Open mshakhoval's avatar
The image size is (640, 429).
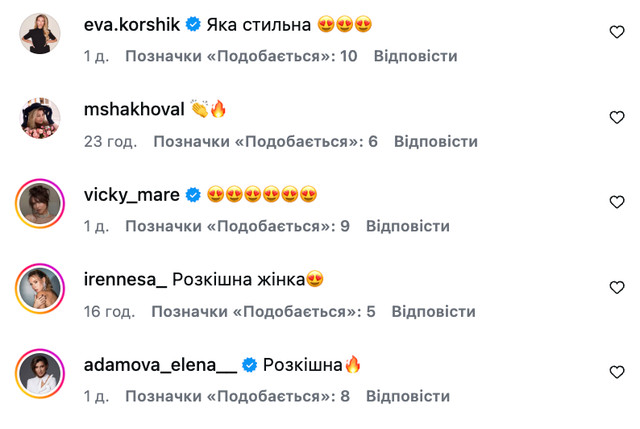pyautogui.click(x=41, y=119)
